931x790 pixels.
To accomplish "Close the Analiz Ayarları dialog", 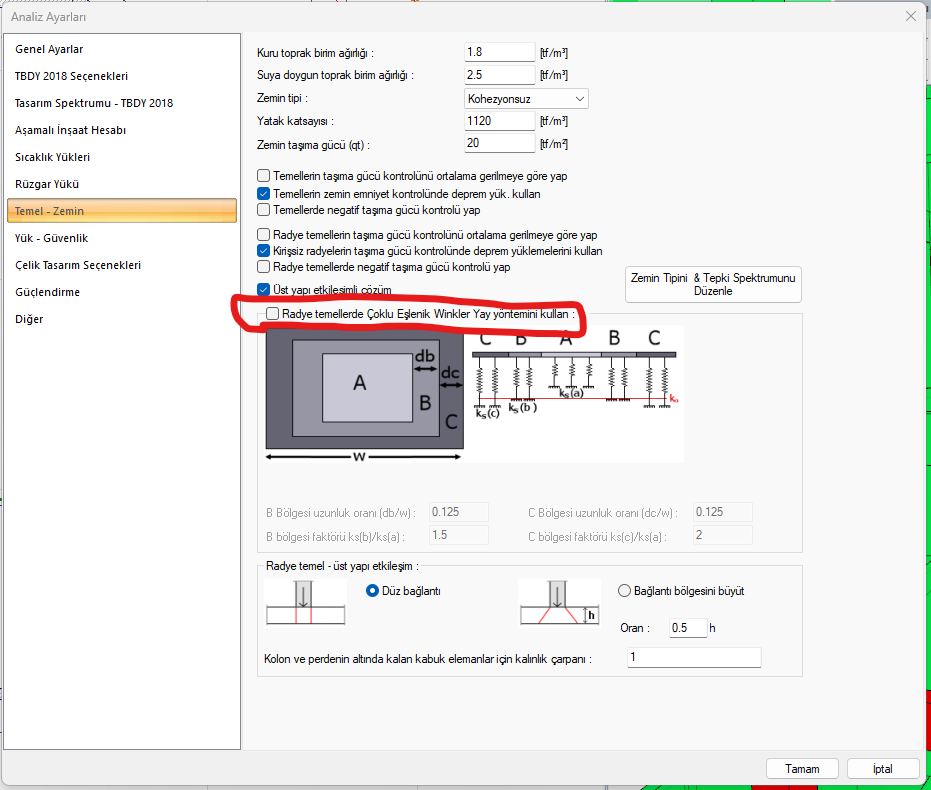I will point(910,16).
